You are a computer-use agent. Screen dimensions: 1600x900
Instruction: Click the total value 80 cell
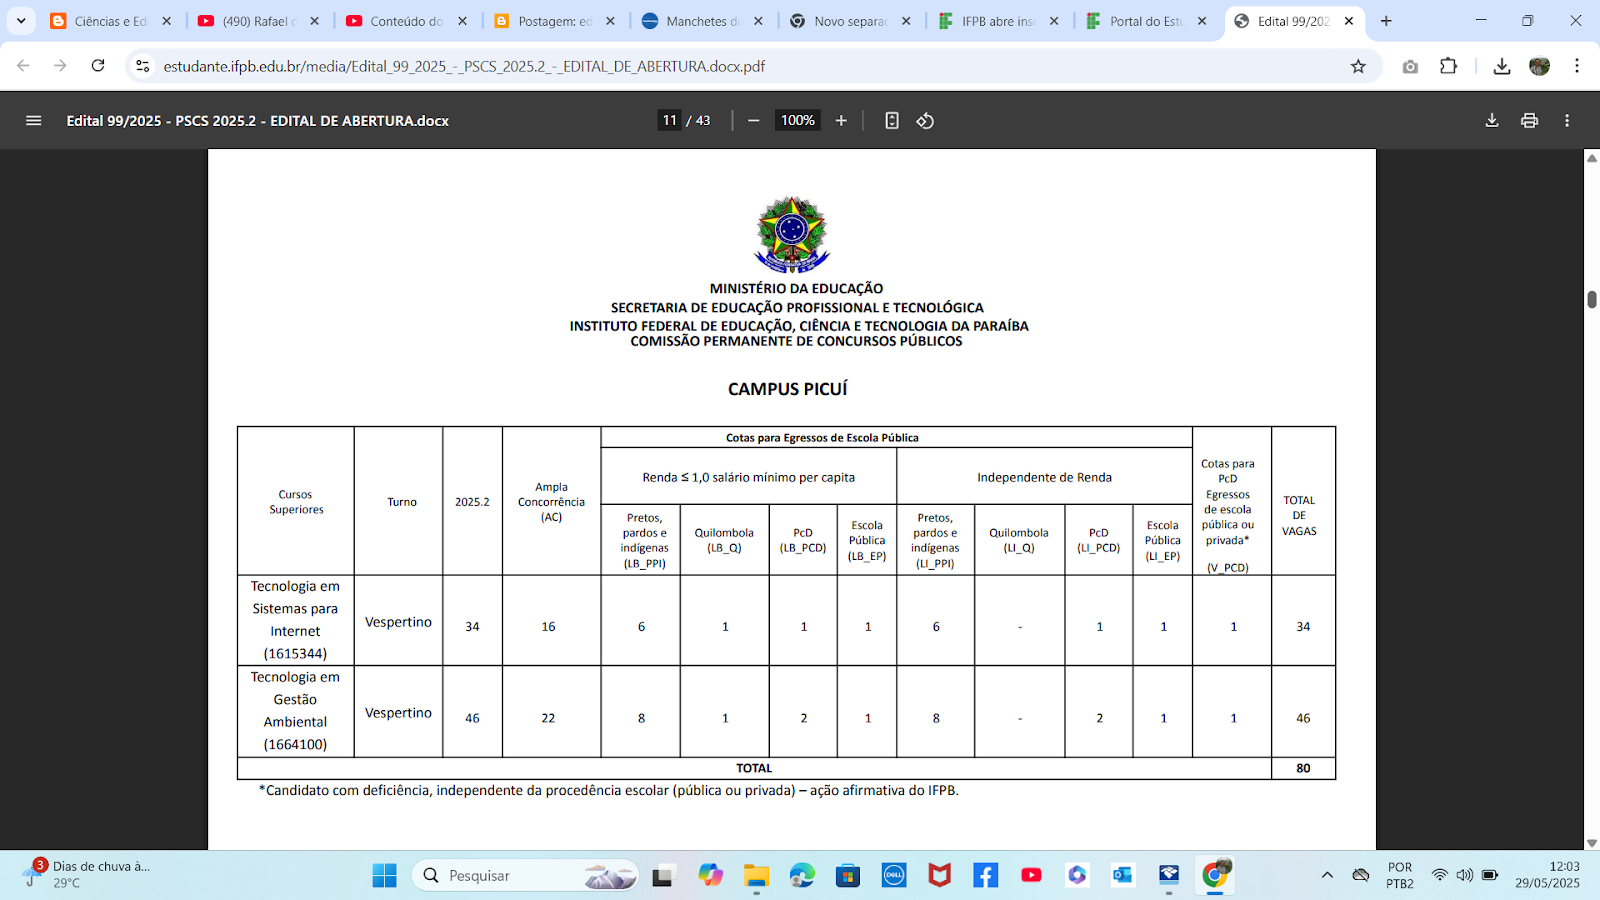(1303, 768)
